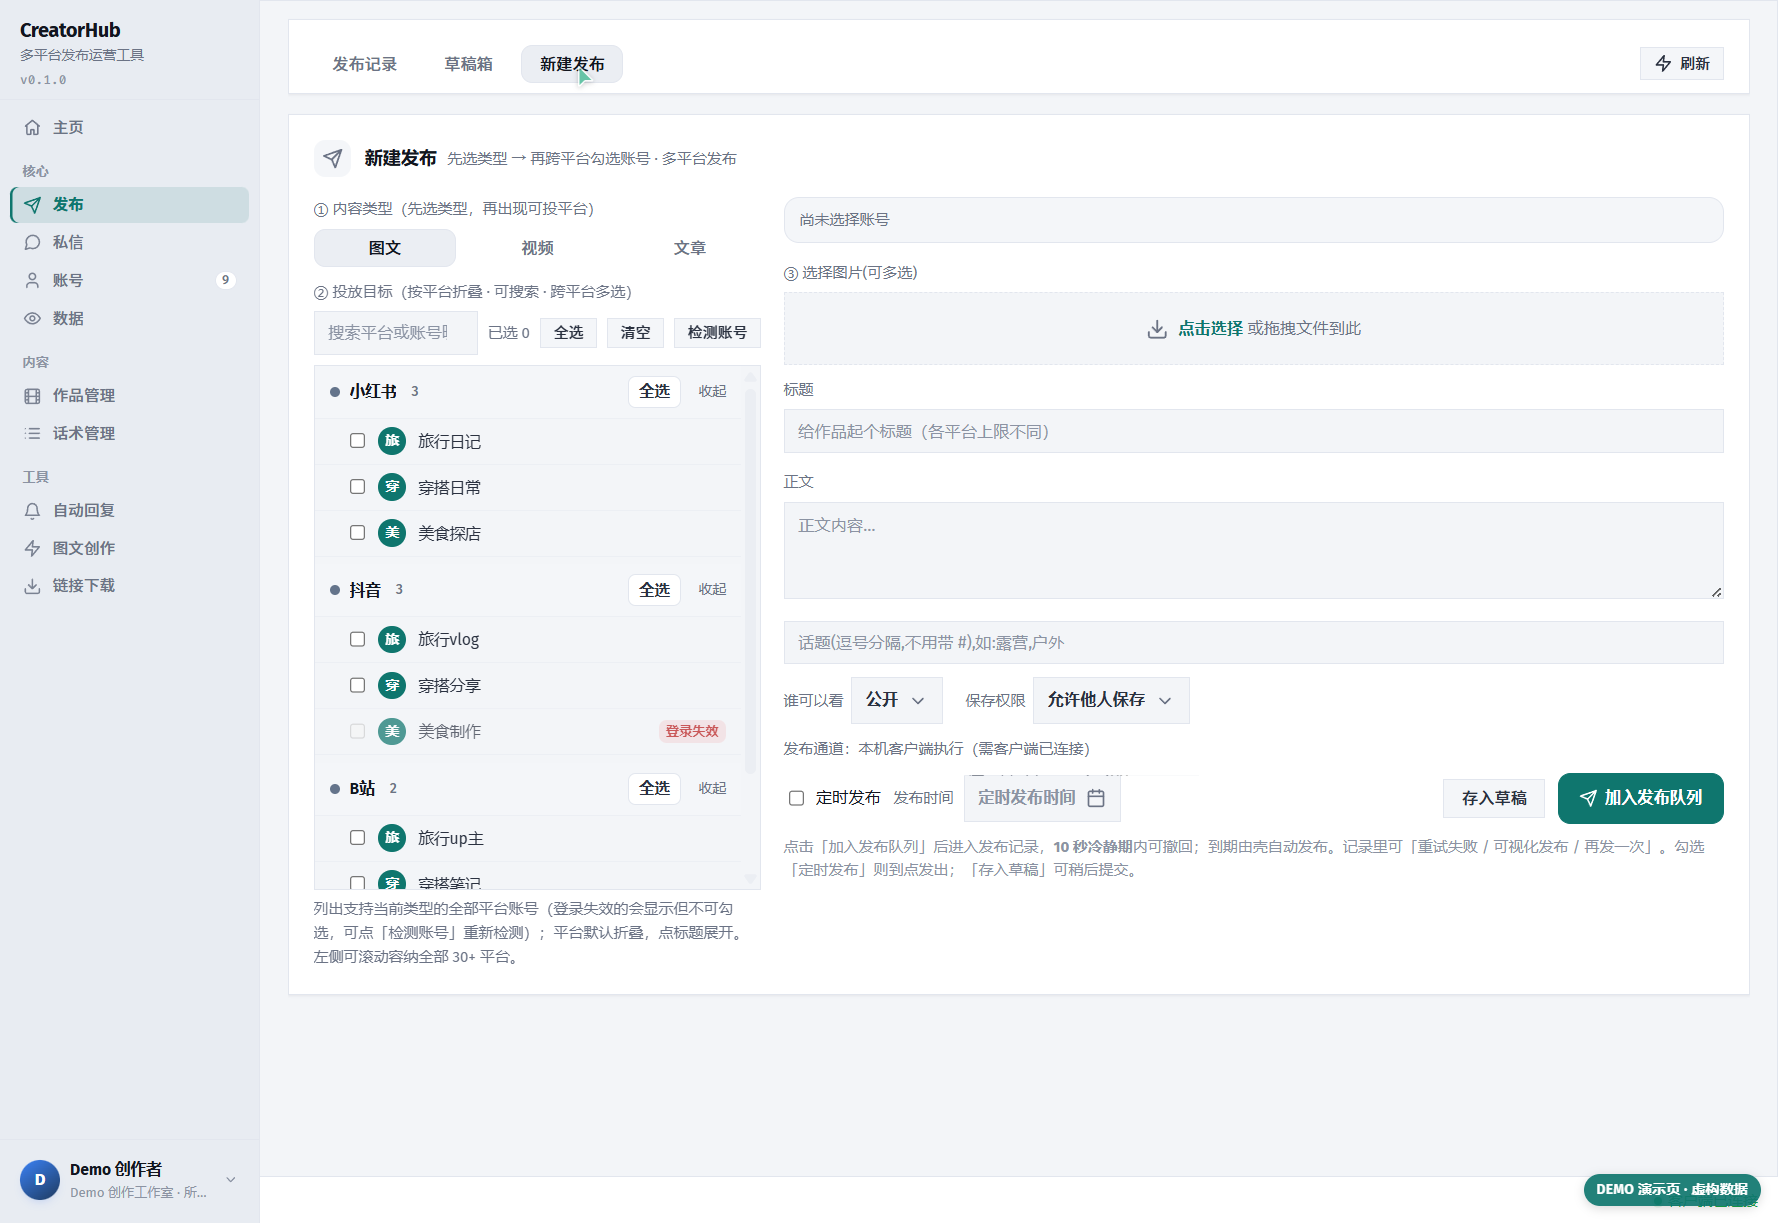The image size is (1778, 1223).
Task: Open 作品管理 film icon
Action: click(x=33, y=396)
